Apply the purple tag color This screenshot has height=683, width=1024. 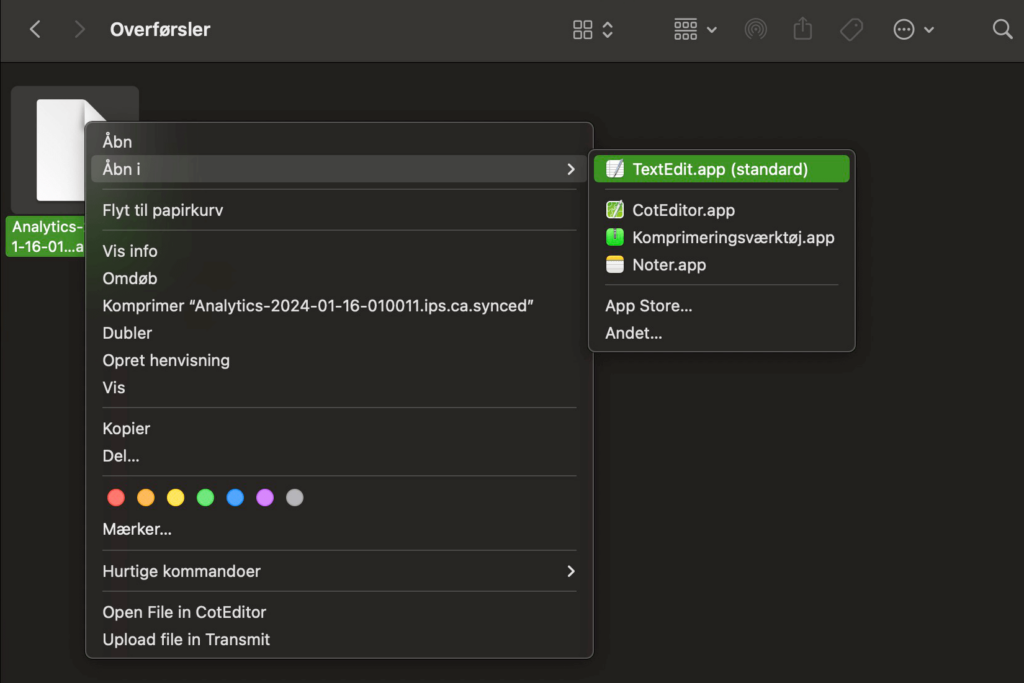point(264,498)
